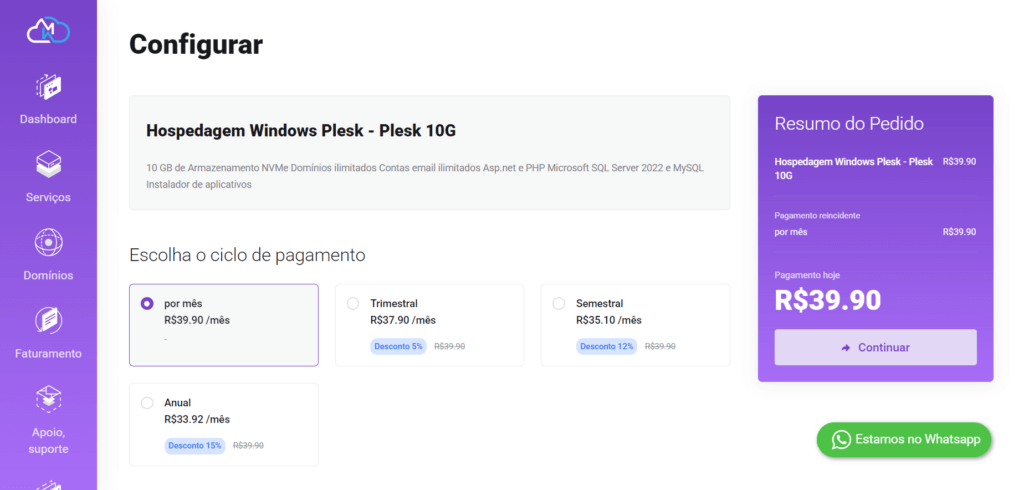The height and width of the screenshot is (490, 1024).
Task: Click the Dashboard menu label
Action: [48, 119]
